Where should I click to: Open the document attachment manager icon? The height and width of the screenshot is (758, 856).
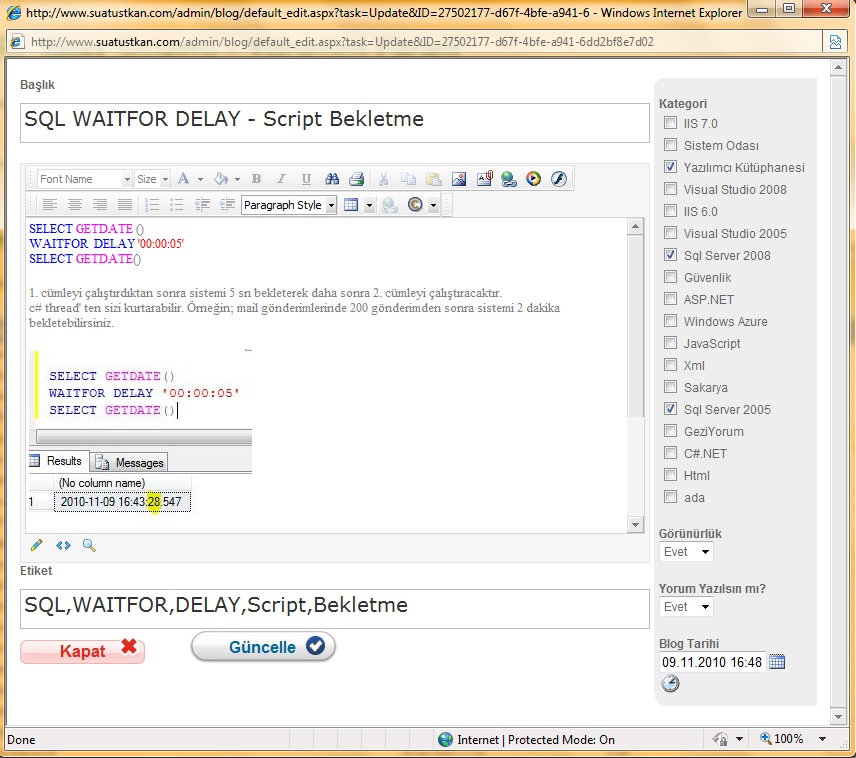tap(484, 179)
